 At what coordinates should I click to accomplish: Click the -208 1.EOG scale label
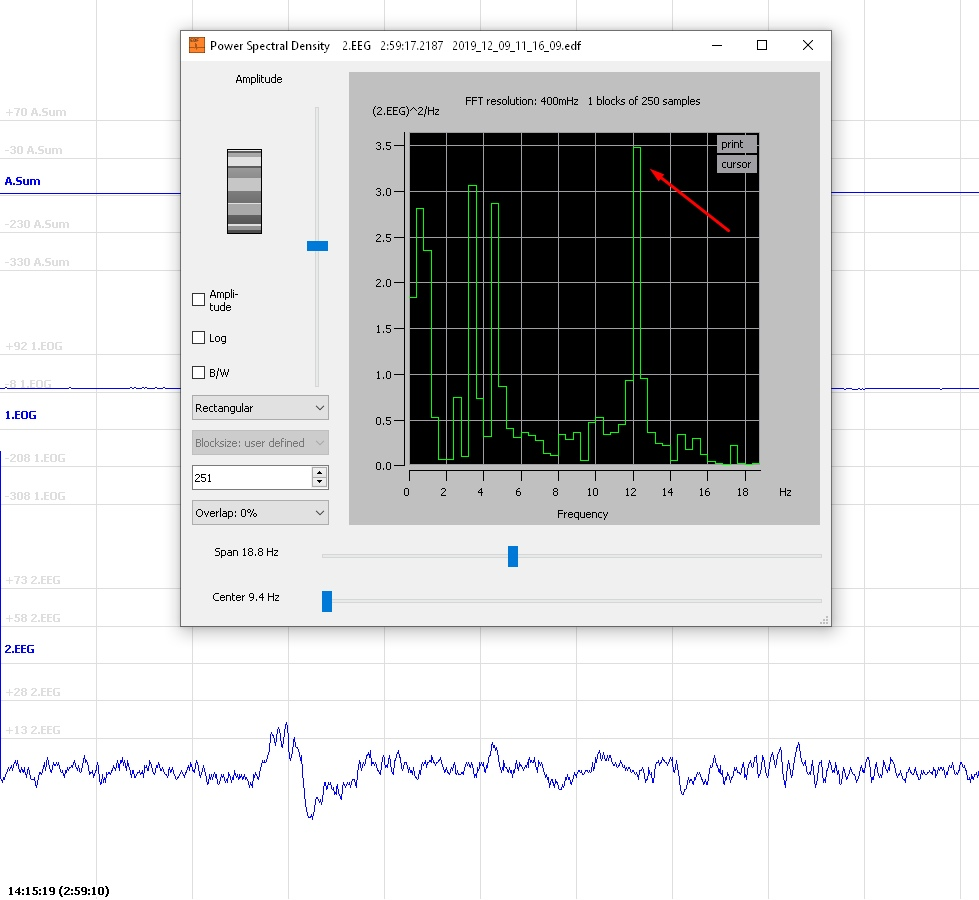(x=35, y=458)
